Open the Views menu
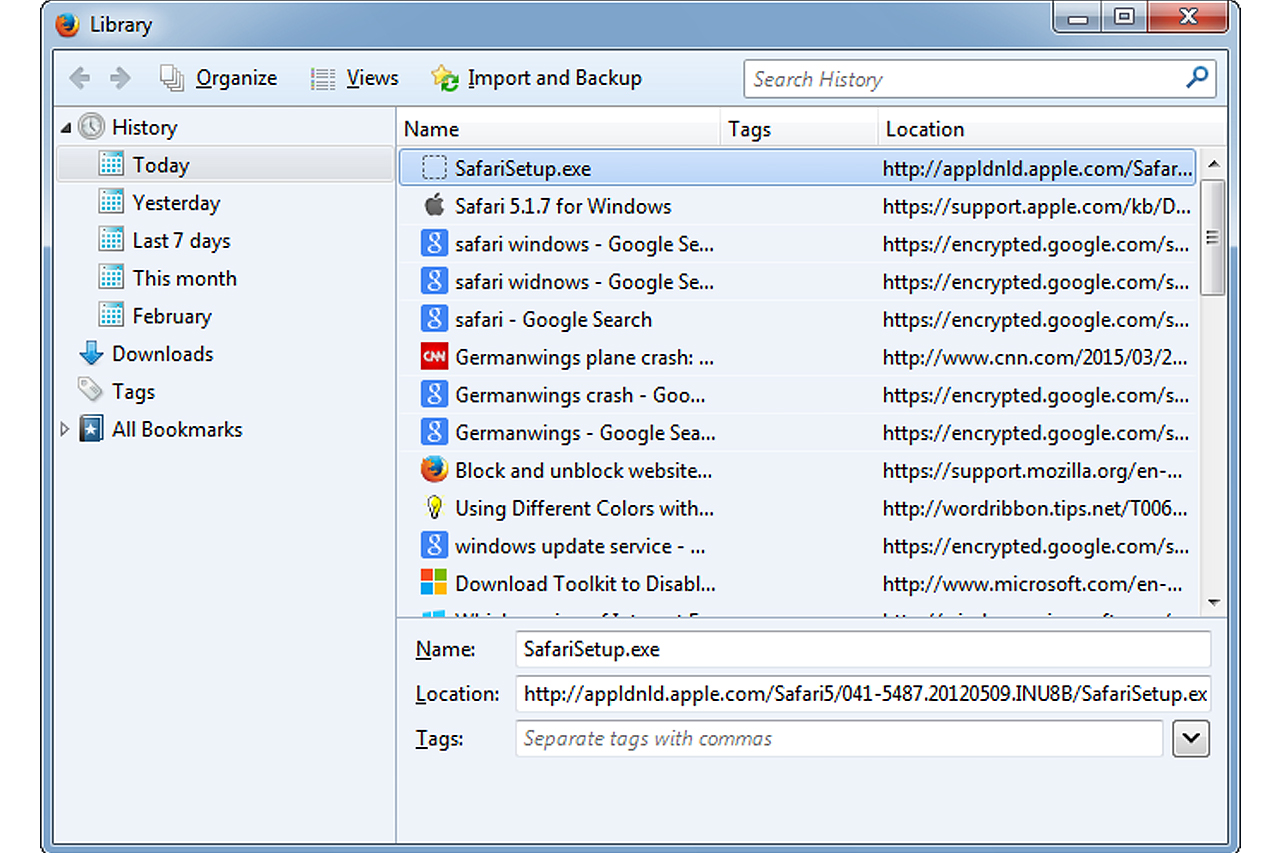The height and width of the screenshot is (853, 1280). tap(371, 78)
